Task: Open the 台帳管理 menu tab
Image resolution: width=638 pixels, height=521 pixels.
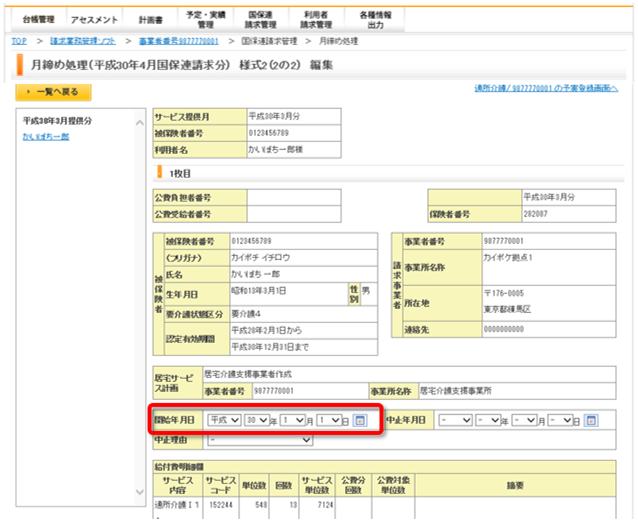Action: point(38,20)
